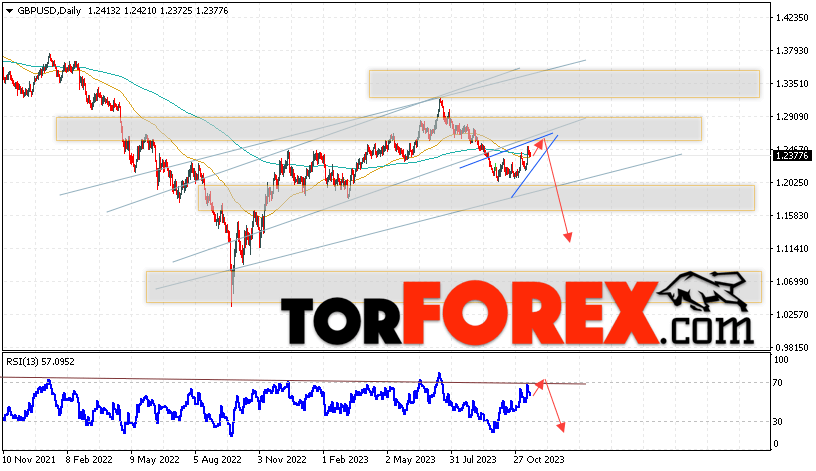Select the gray support zone near 1.20250
This screenshot has width=816, height=471.
[476, 198]
